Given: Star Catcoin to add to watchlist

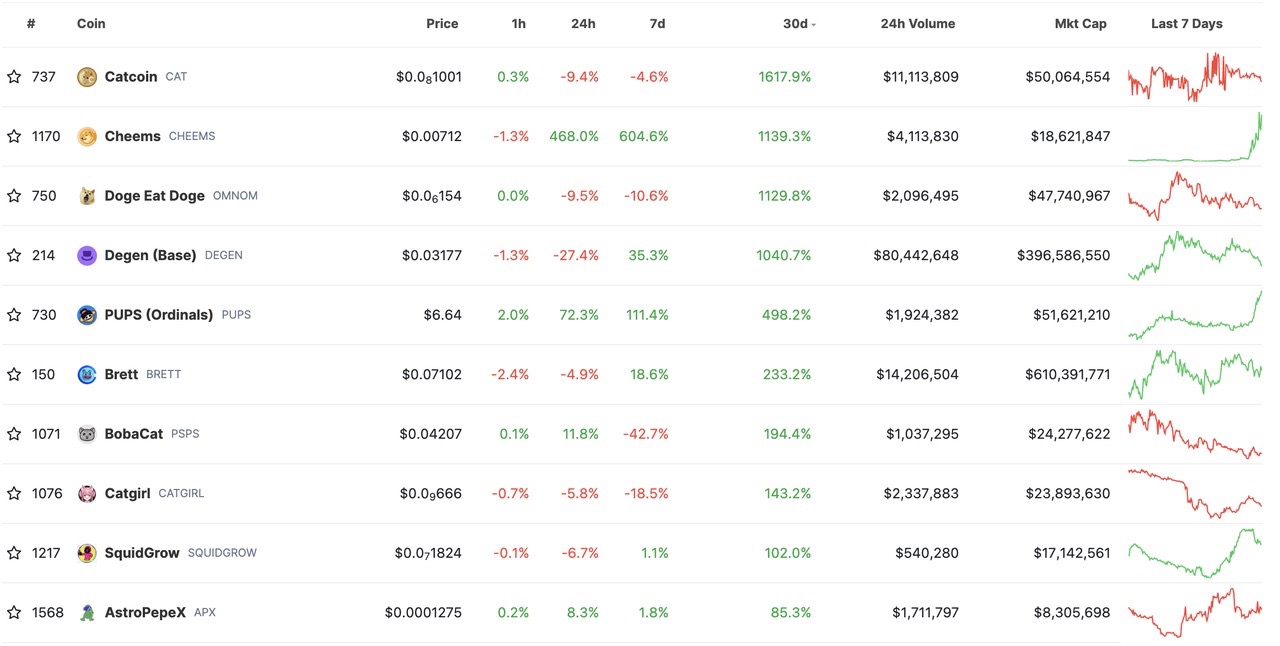Looking at the screenshot, I should coord(14,76).
